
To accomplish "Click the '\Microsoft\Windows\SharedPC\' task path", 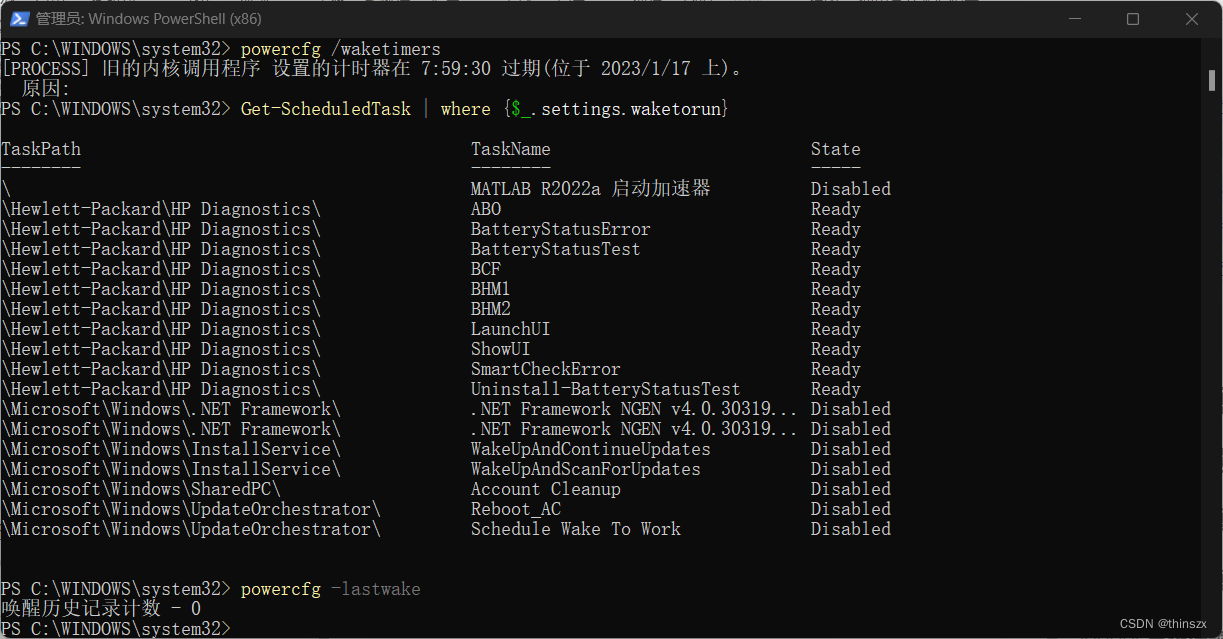I will (141, 489).
